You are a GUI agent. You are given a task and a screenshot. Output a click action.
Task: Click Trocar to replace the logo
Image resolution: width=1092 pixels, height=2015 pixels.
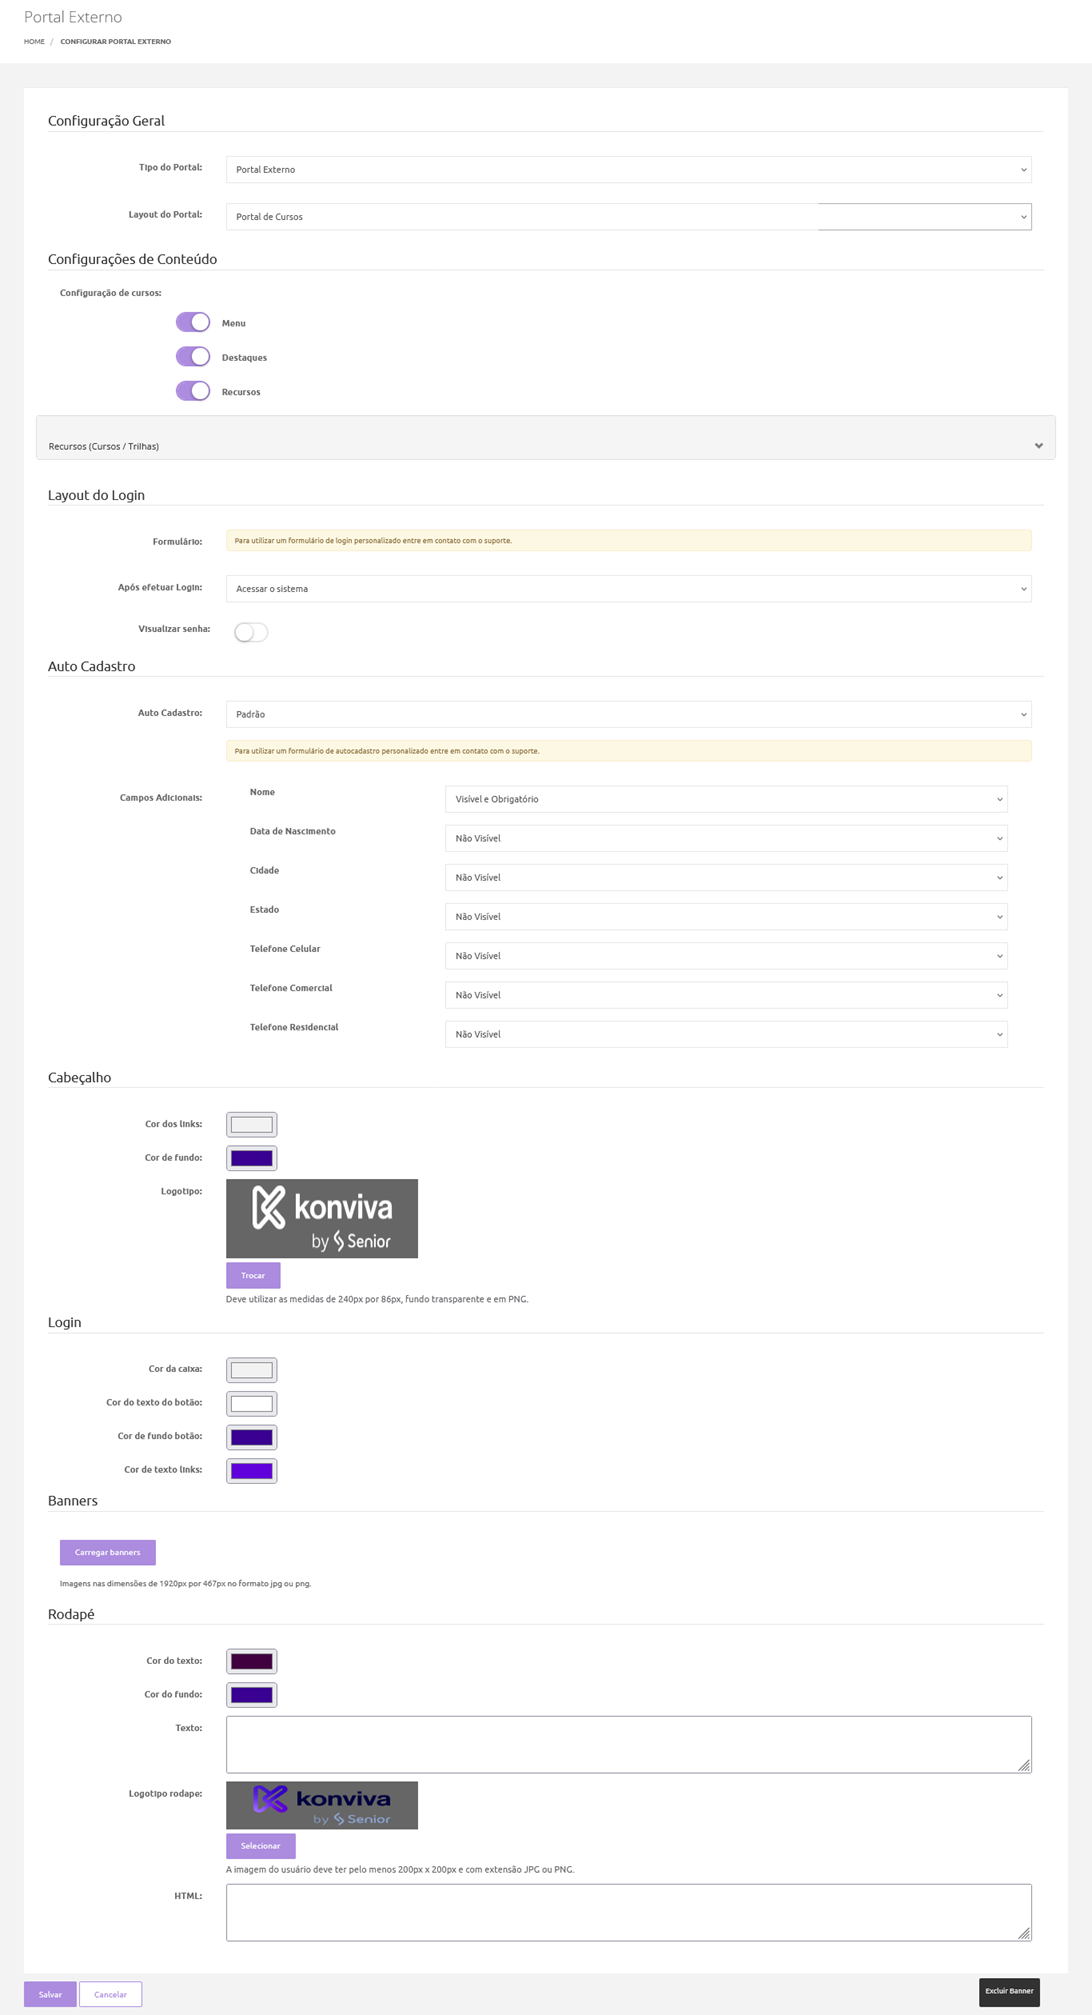point(253,1275)
